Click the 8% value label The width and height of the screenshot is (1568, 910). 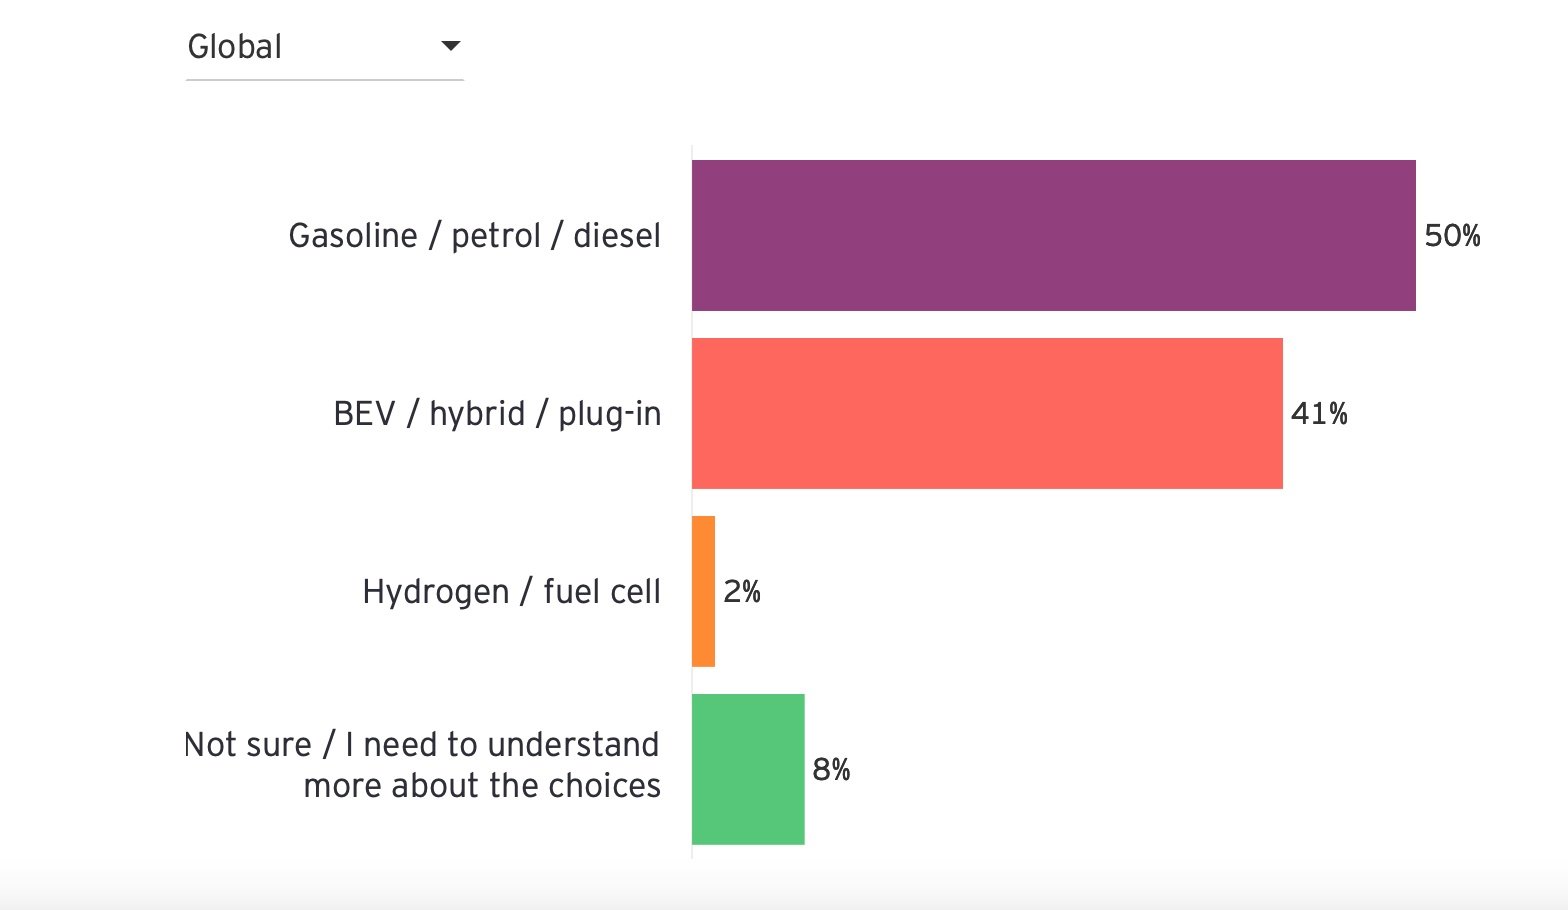(x=831, y=770)
